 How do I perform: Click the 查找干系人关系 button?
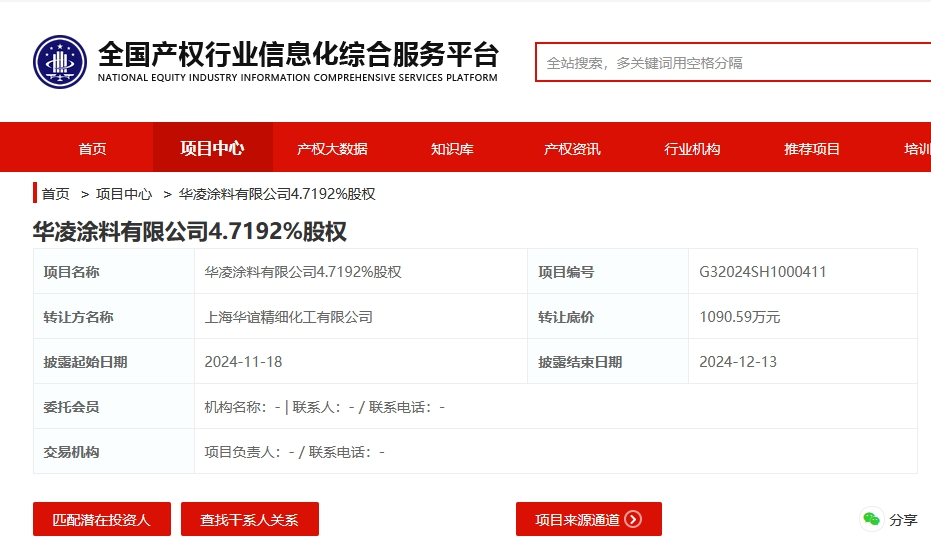pos(250,519)
